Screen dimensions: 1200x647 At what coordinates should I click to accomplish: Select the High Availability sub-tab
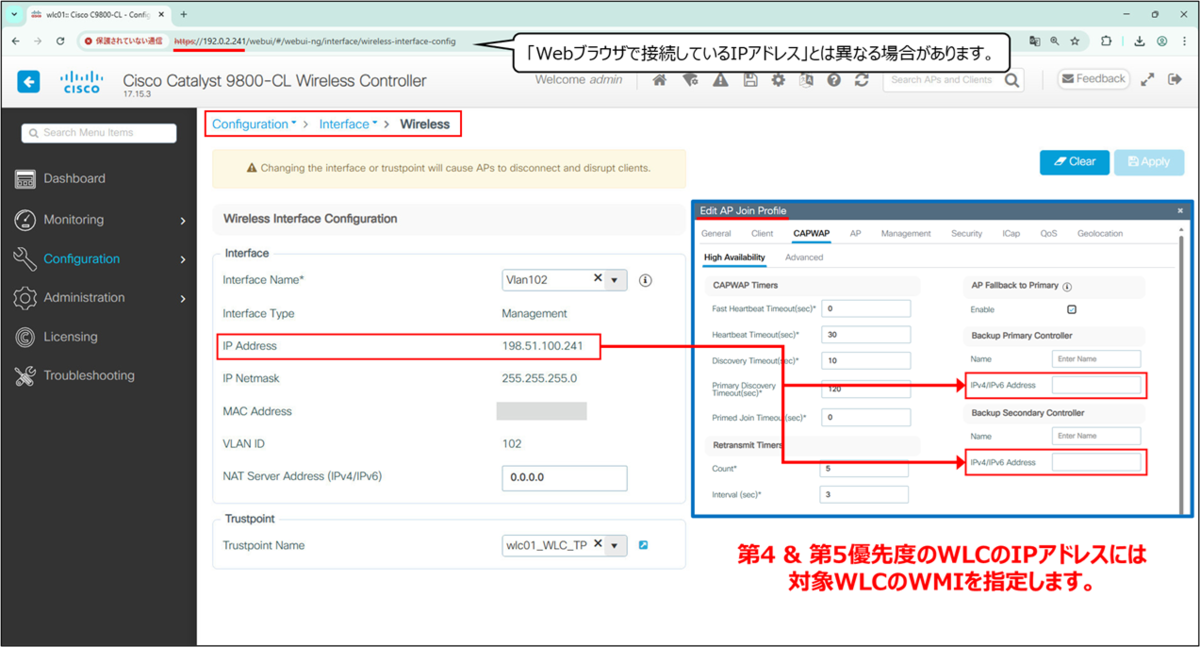coord(734,258)
